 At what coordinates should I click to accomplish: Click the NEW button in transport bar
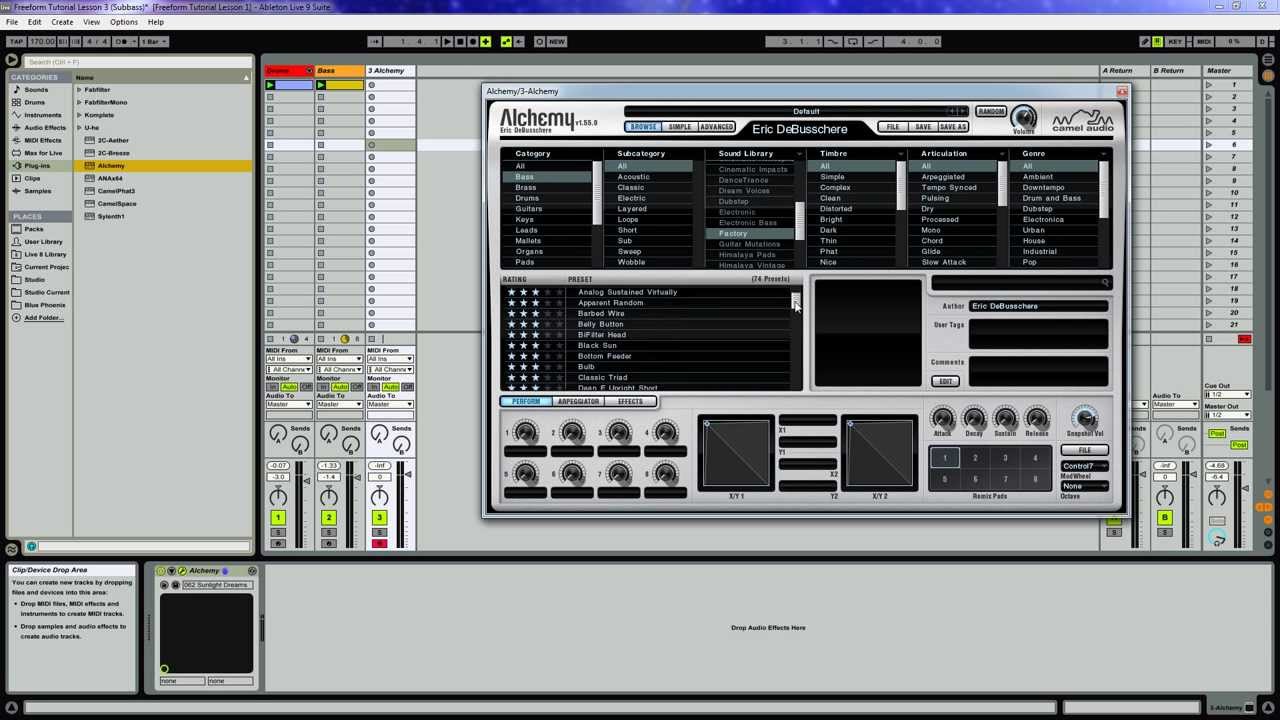(557, 41)
